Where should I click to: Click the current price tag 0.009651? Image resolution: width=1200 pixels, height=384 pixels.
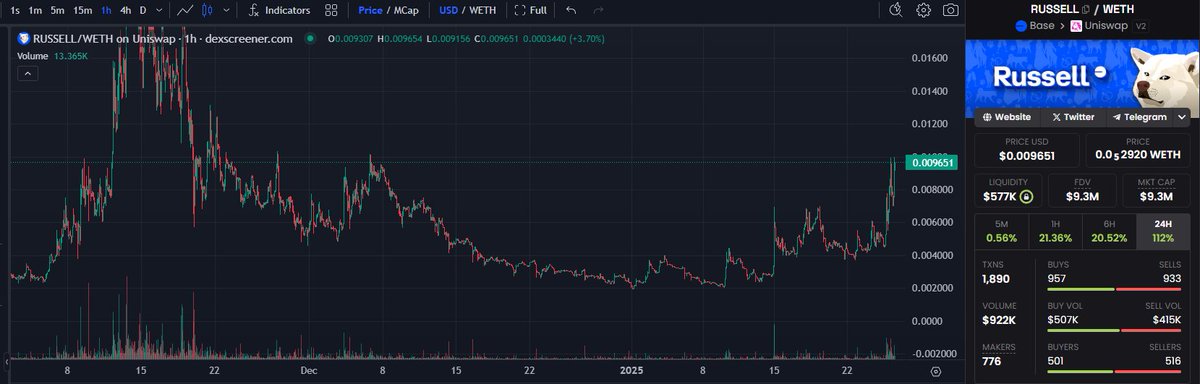(x=931, y=162)
